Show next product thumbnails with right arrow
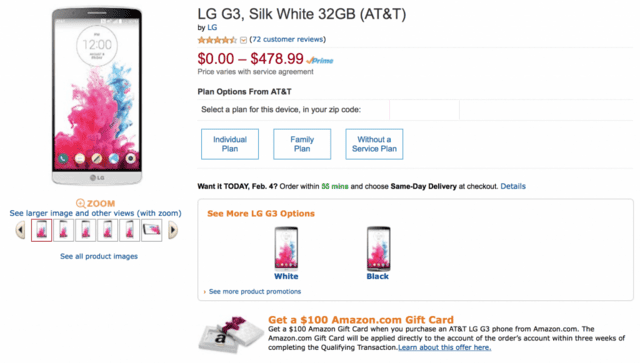Screen dimensions: 640x363 [x=173, y=230]
